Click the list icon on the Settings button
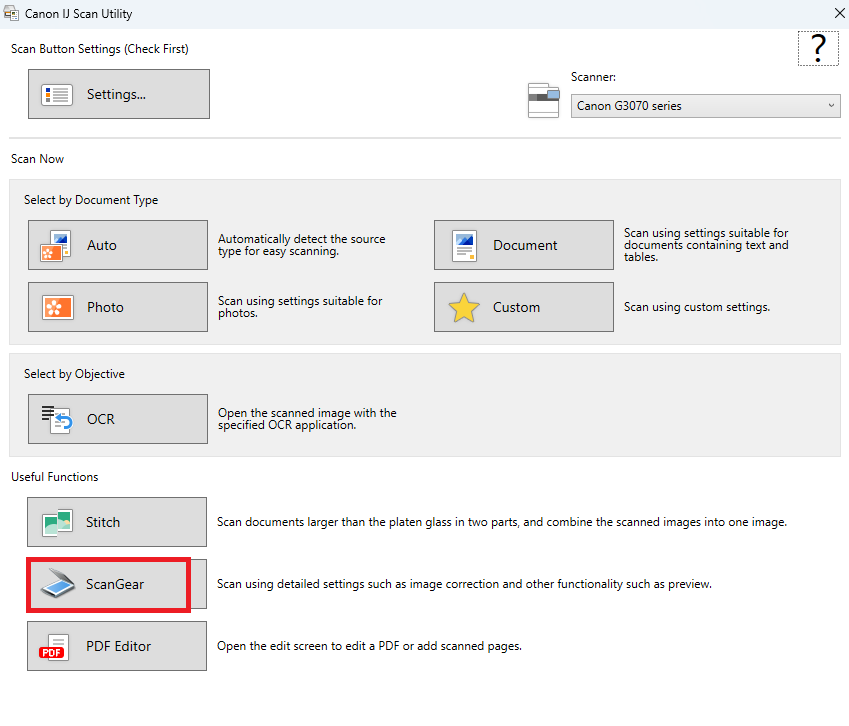Viewport: 849px width, 726px height. click(57, 95)
